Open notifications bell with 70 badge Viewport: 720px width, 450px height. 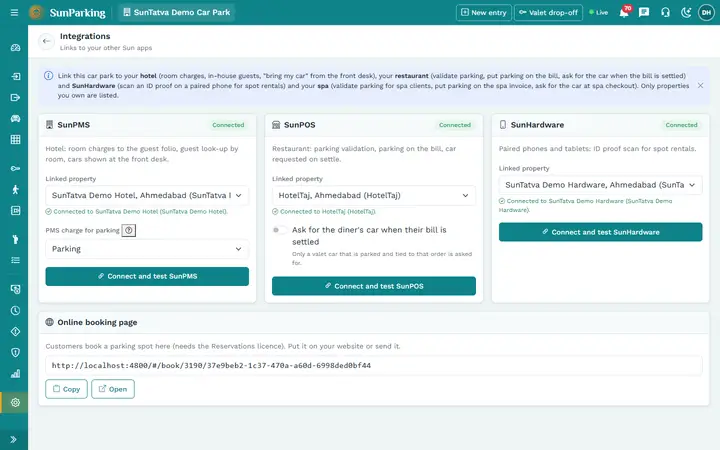pos(624,12)
